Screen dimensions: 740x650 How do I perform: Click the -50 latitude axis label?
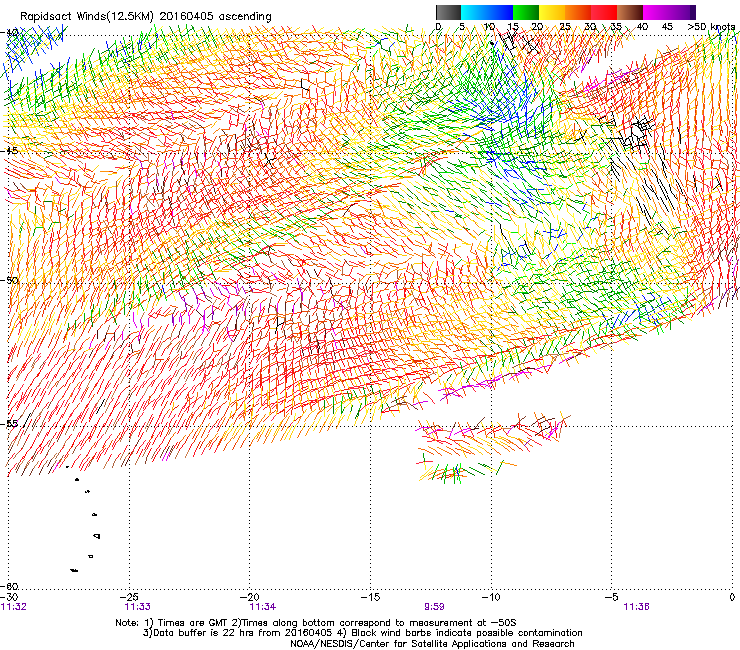click(x=9, y=280)
